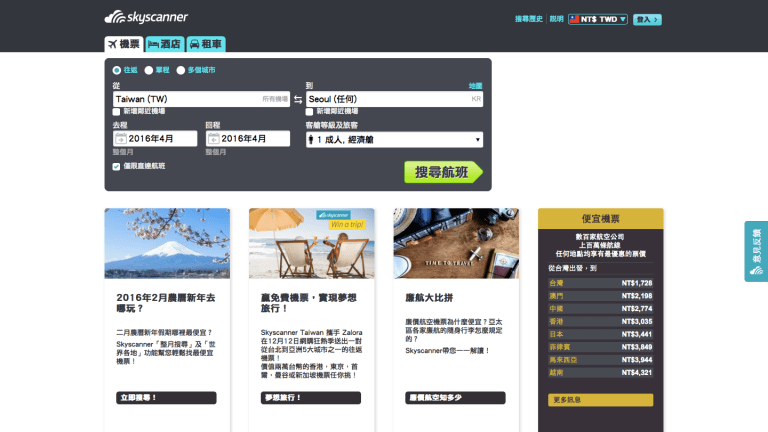Open NT$ TWD currency dropdown

click(x=598, y=19)
